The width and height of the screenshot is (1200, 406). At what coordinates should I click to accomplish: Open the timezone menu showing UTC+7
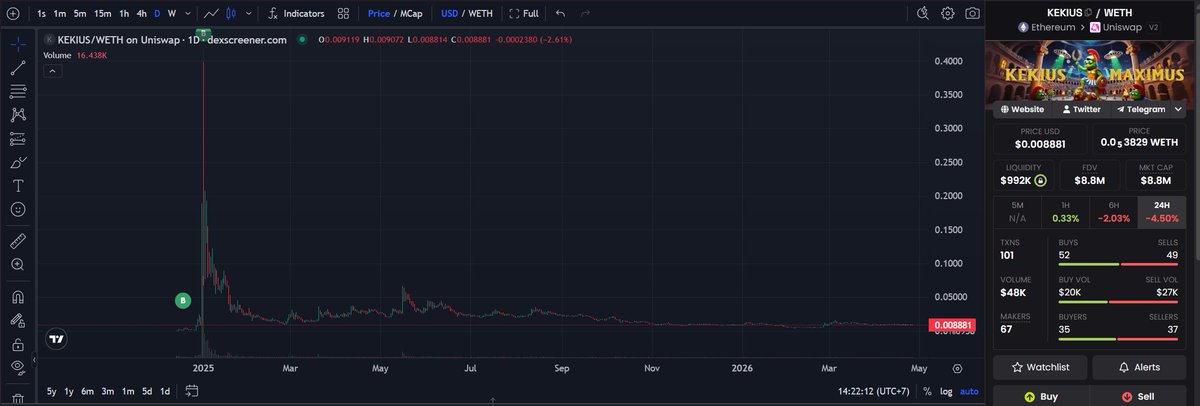875,391
